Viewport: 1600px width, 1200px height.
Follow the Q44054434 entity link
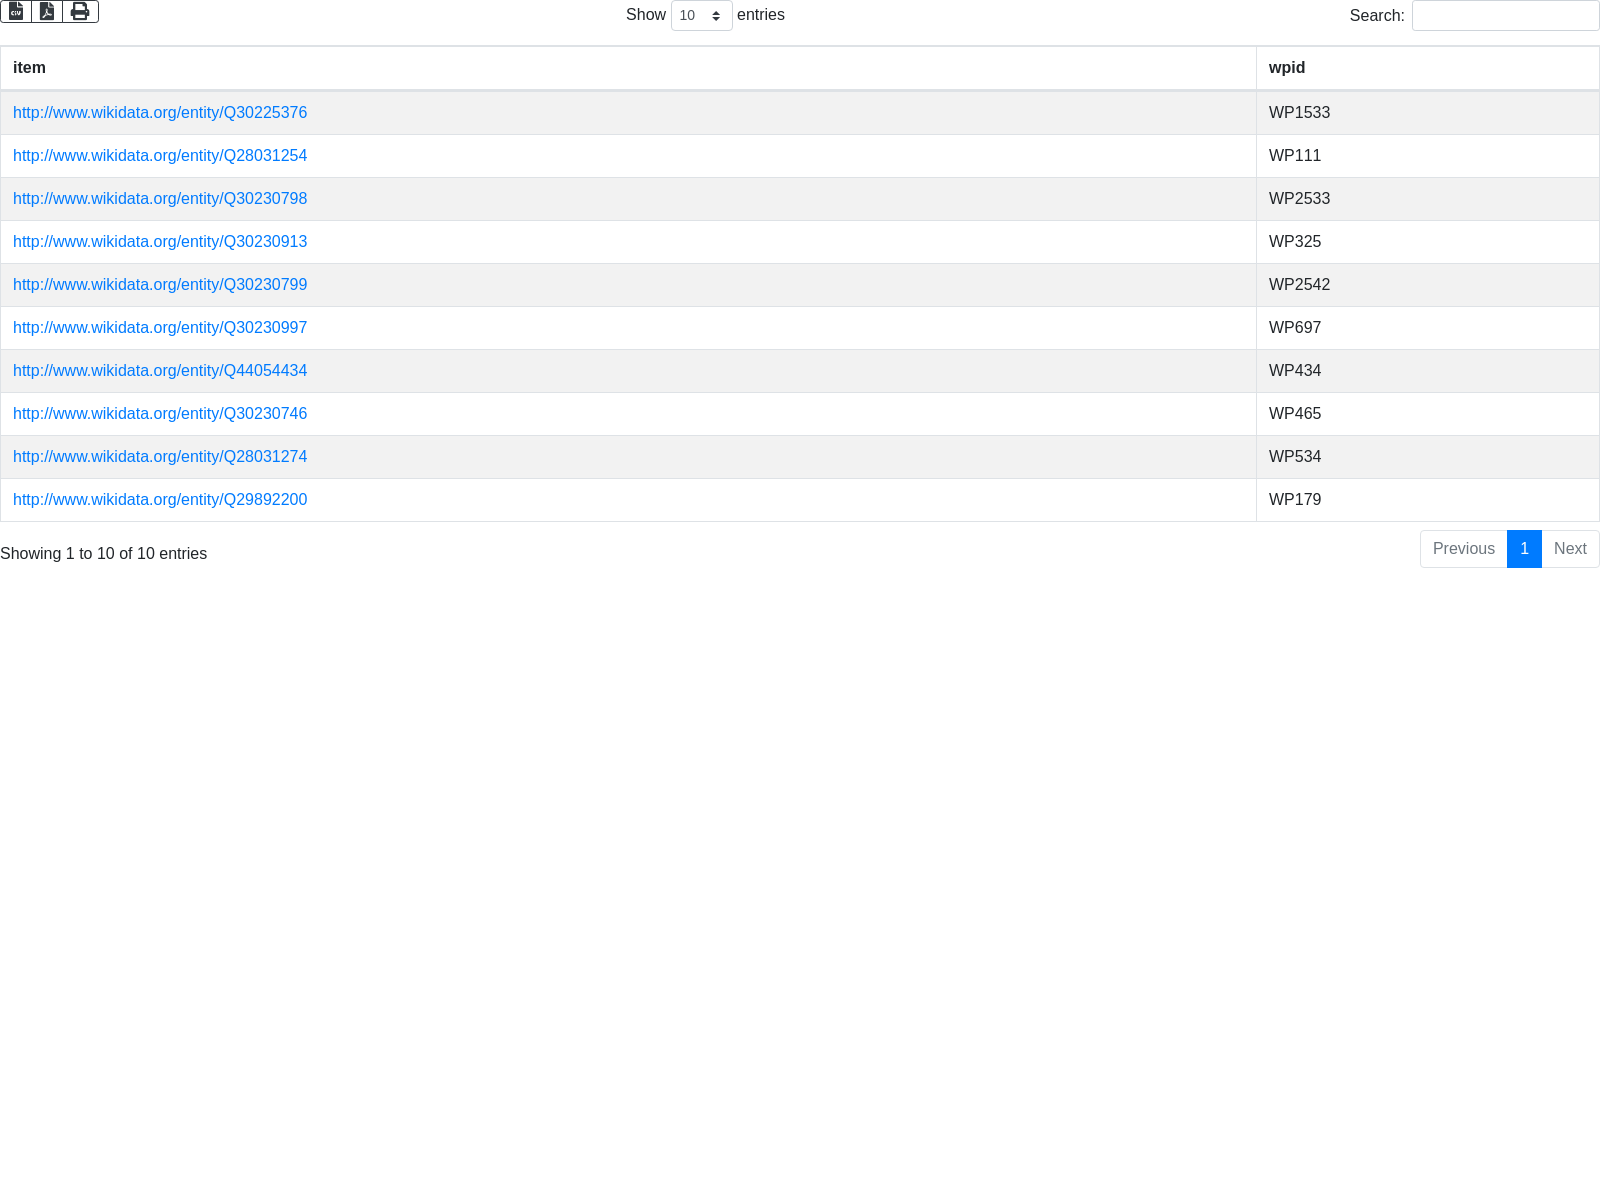click(x=160, y=371)
